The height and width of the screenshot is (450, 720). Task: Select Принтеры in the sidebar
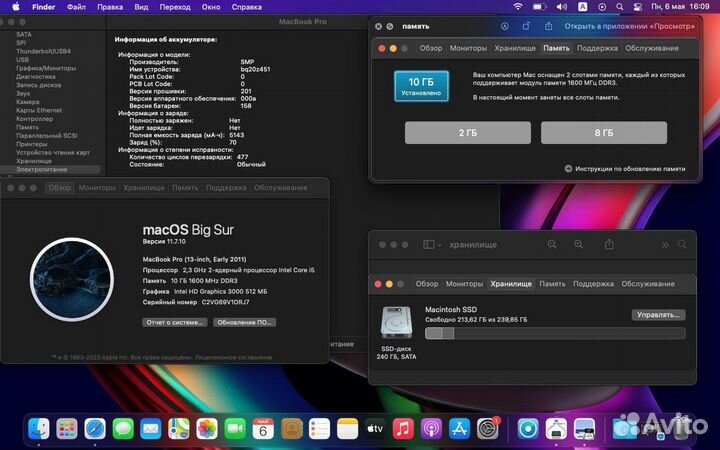pyautogui.click(x=31, y=144)
